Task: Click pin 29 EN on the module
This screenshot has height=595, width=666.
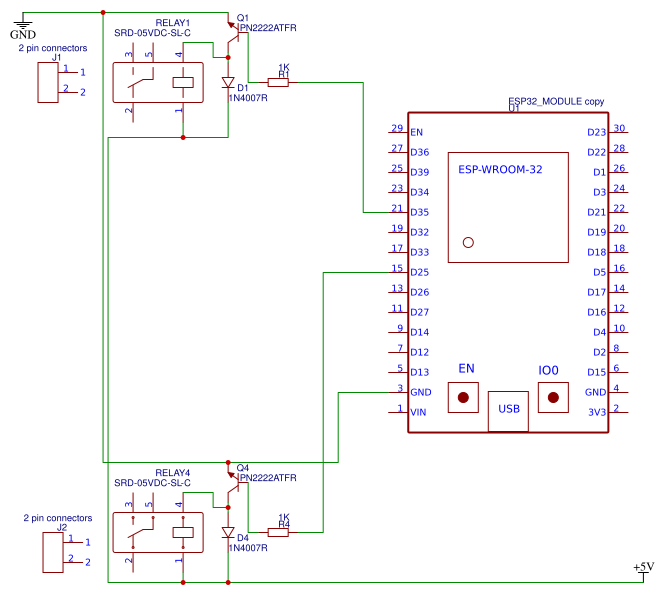Action: (398, 132)
